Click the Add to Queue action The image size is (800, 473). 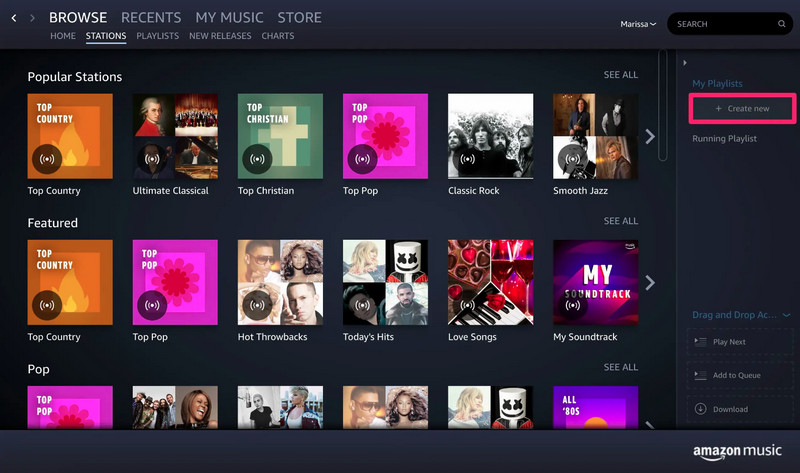(739, 375)
